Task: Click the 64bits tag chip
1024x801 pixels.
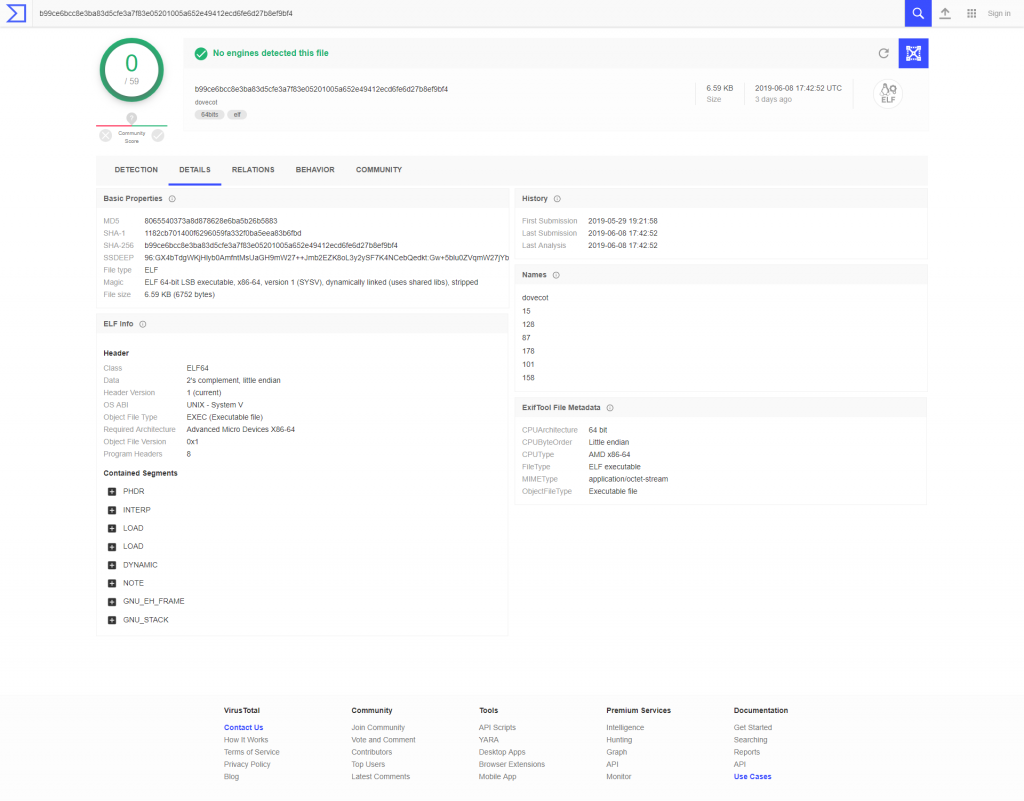Action: point(210,115)
